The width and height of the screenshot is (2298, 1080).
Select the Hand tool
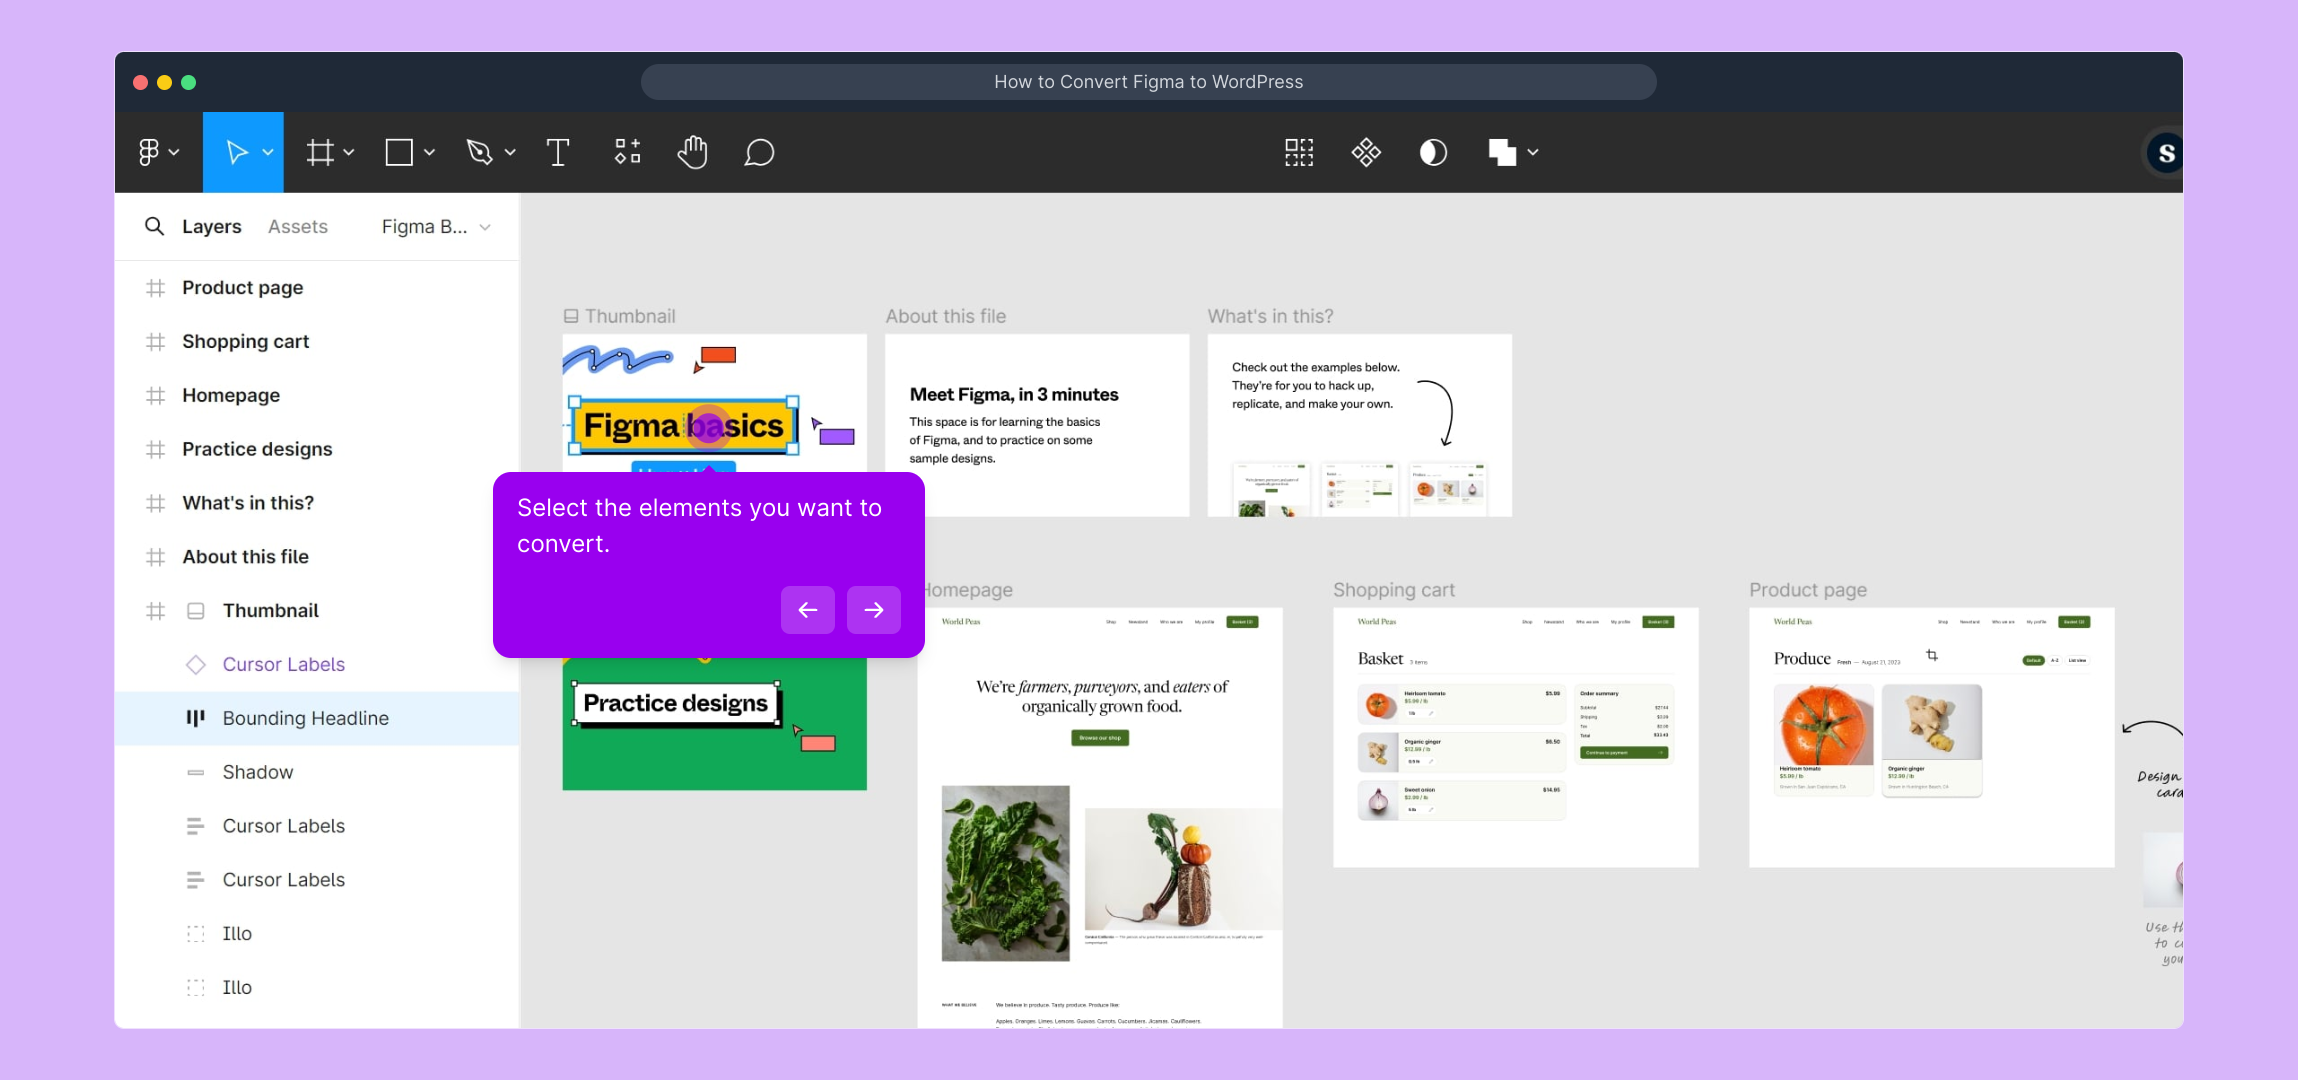coord(692,152)
